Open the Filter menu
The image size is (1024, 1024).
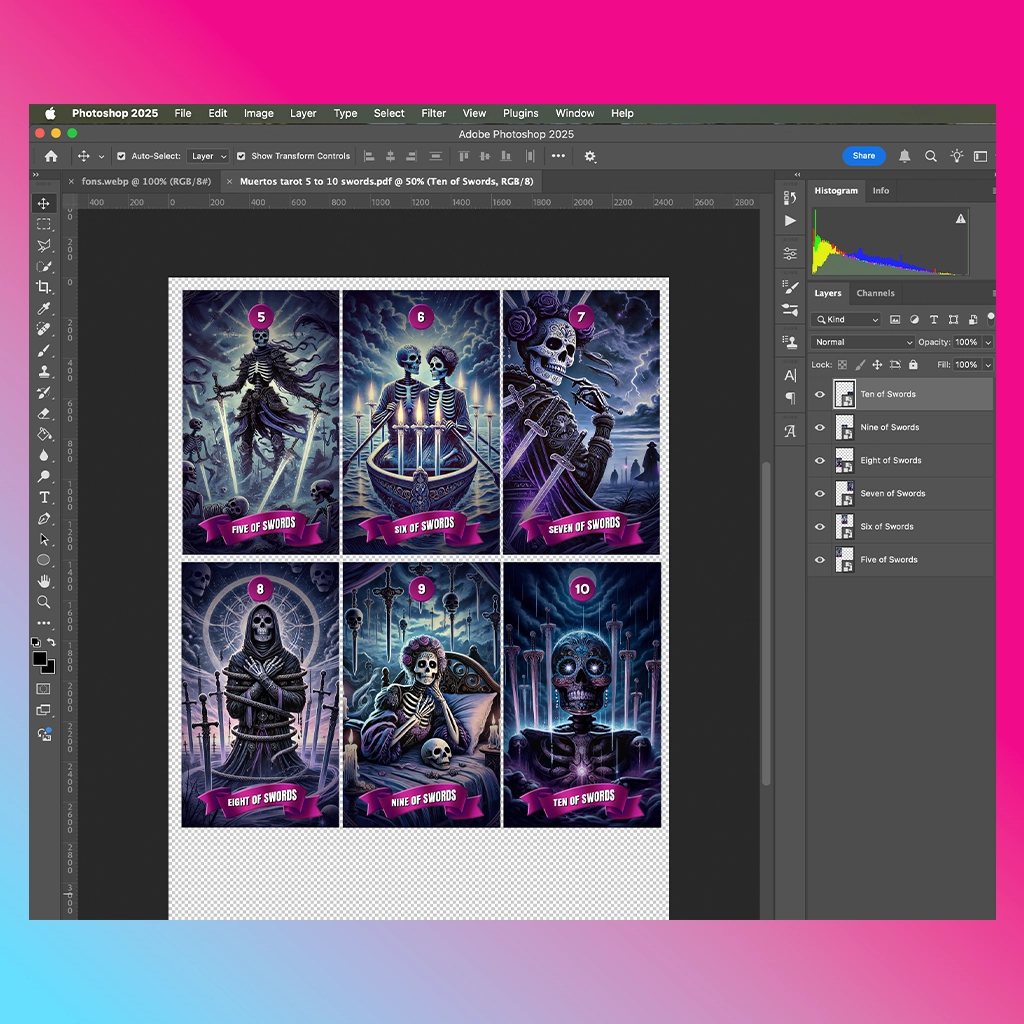tap(433, 113)
